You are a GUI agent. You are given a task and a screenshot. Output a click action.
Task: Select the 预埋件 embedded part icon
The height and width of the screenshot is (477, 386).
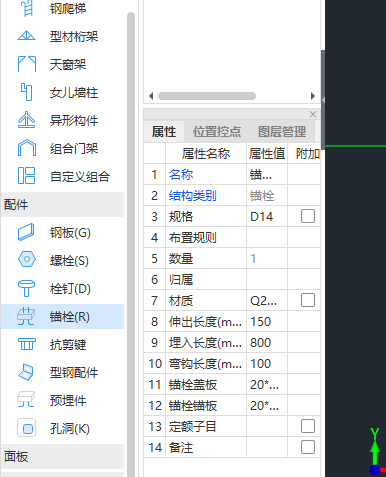point(27,400)
